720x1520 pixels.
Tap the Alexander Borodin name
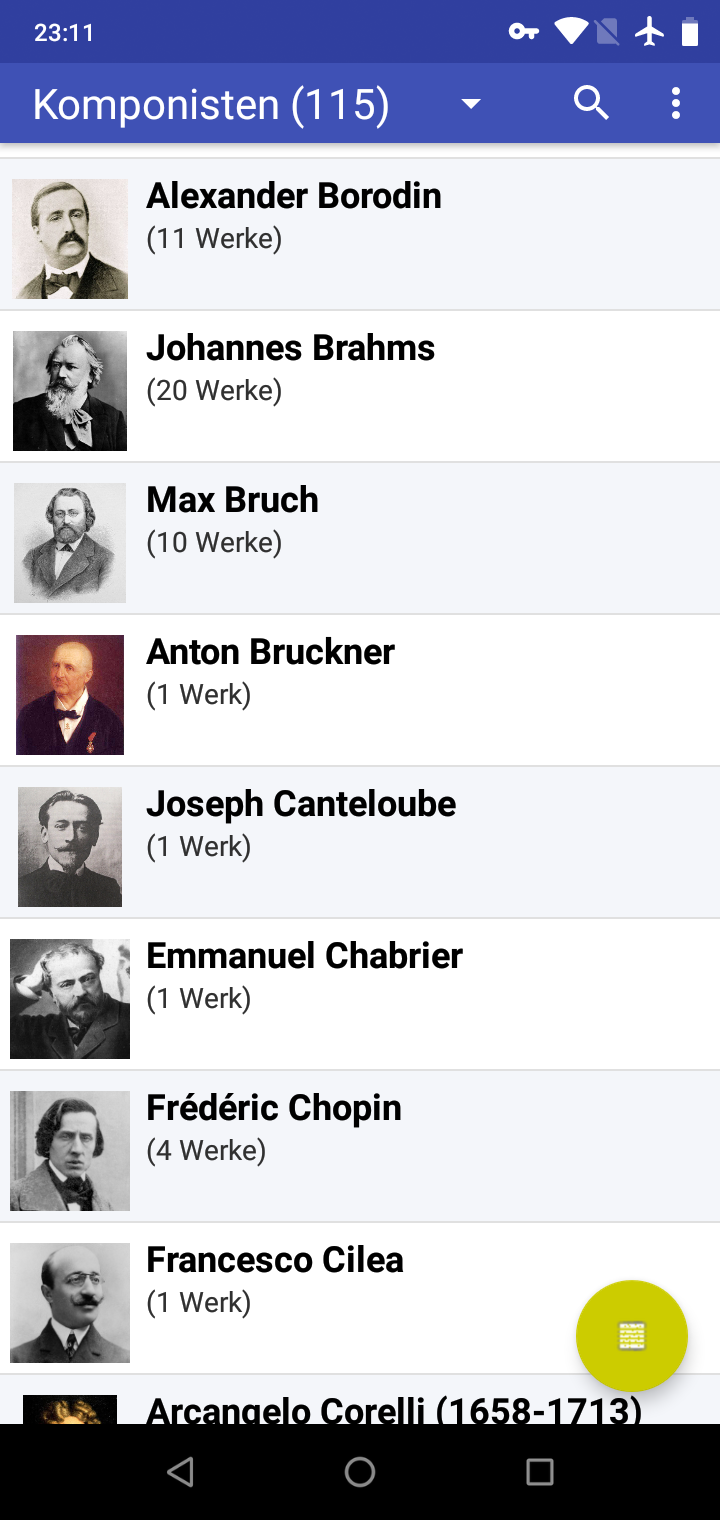[294, 196]
